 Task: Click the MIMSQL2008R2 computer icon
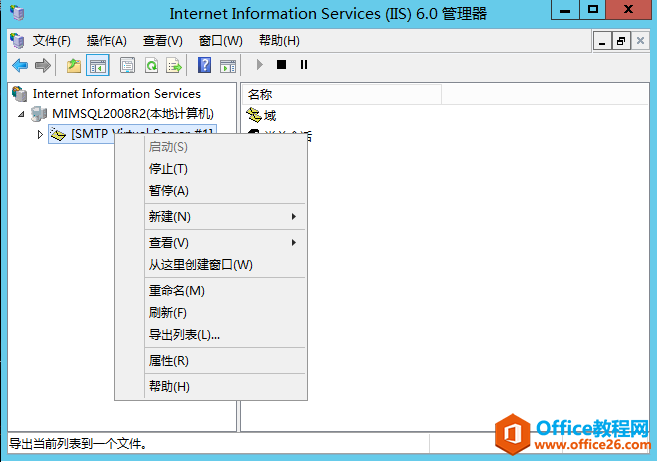39,113
